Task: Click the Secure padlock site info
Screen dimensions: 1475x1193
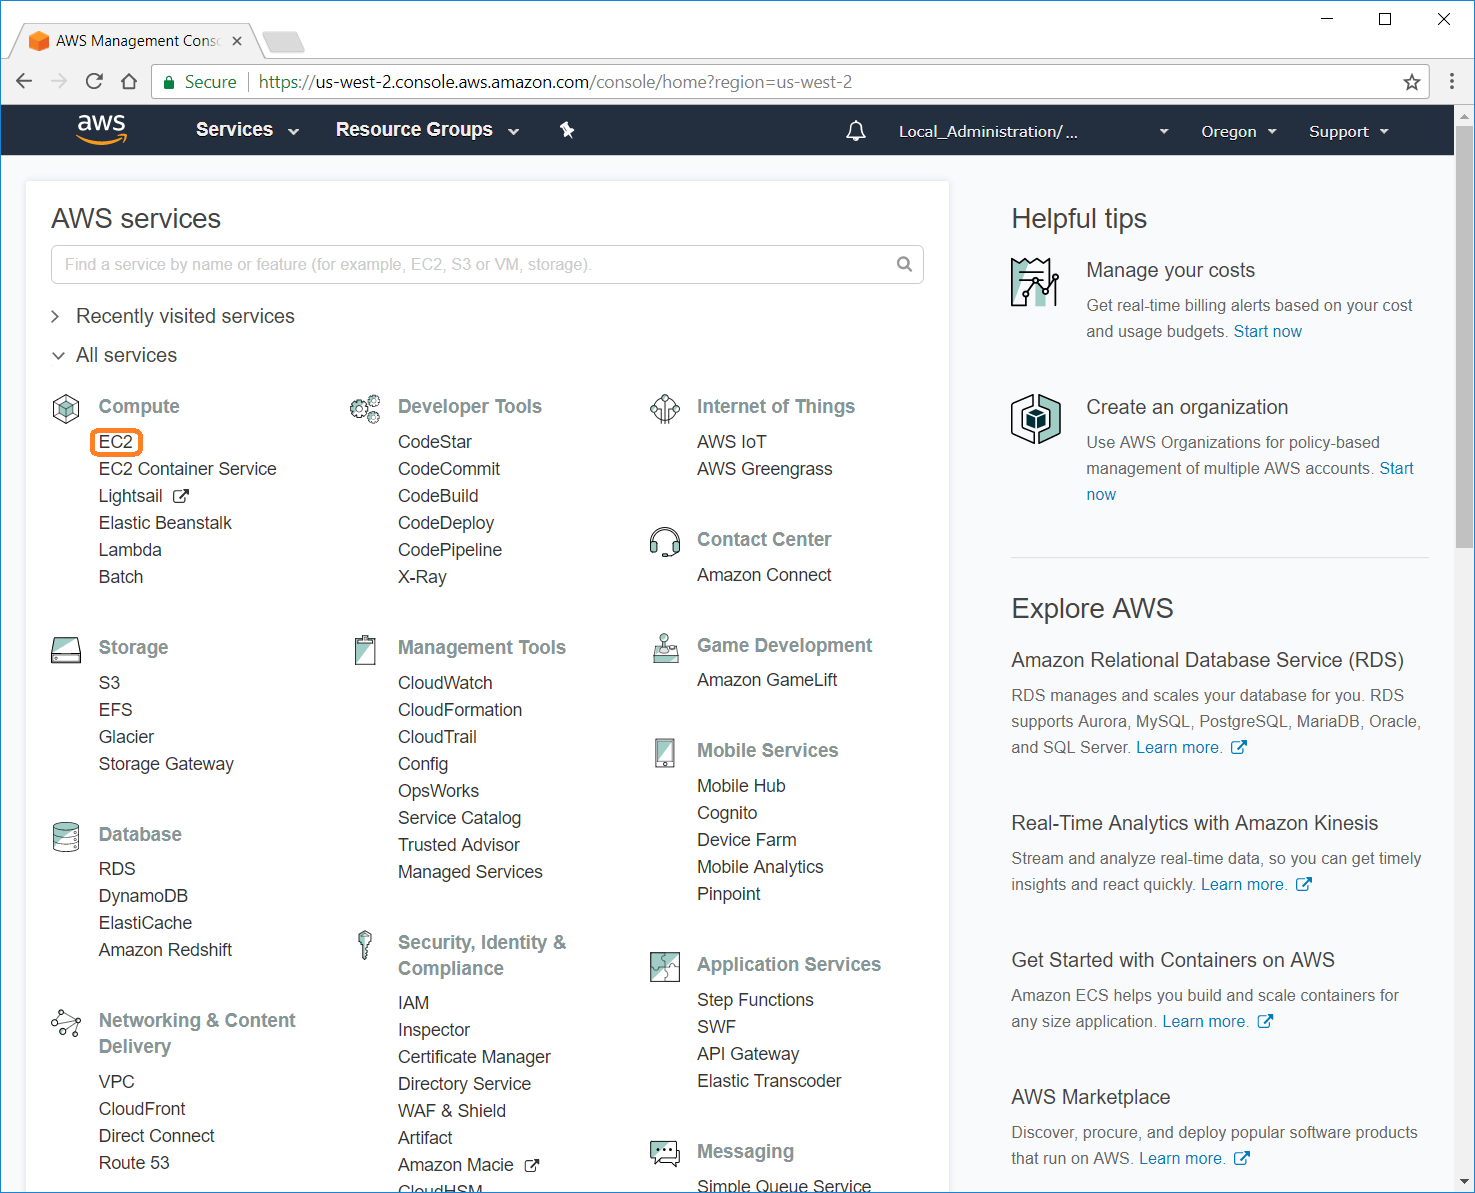Action: pos(199,82)
